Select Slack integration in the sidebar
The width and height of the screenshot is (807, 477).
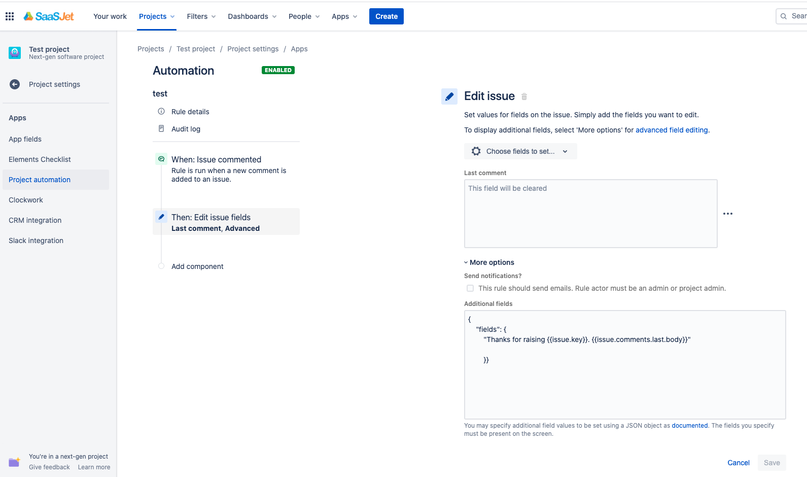pyautogui.click(x=36, y=240)
